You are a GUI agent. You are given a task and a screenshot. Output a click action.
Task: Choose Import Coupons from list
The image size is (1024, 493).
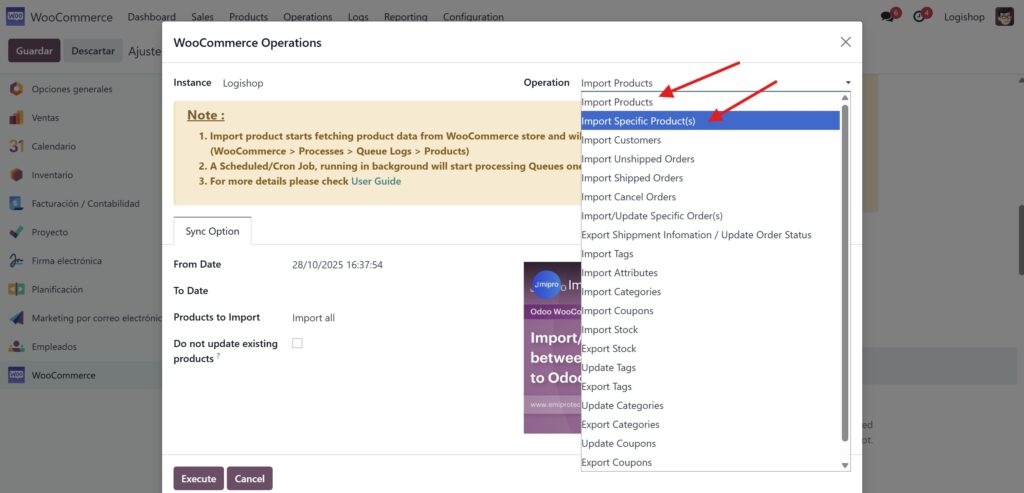(x=710, y=310)
